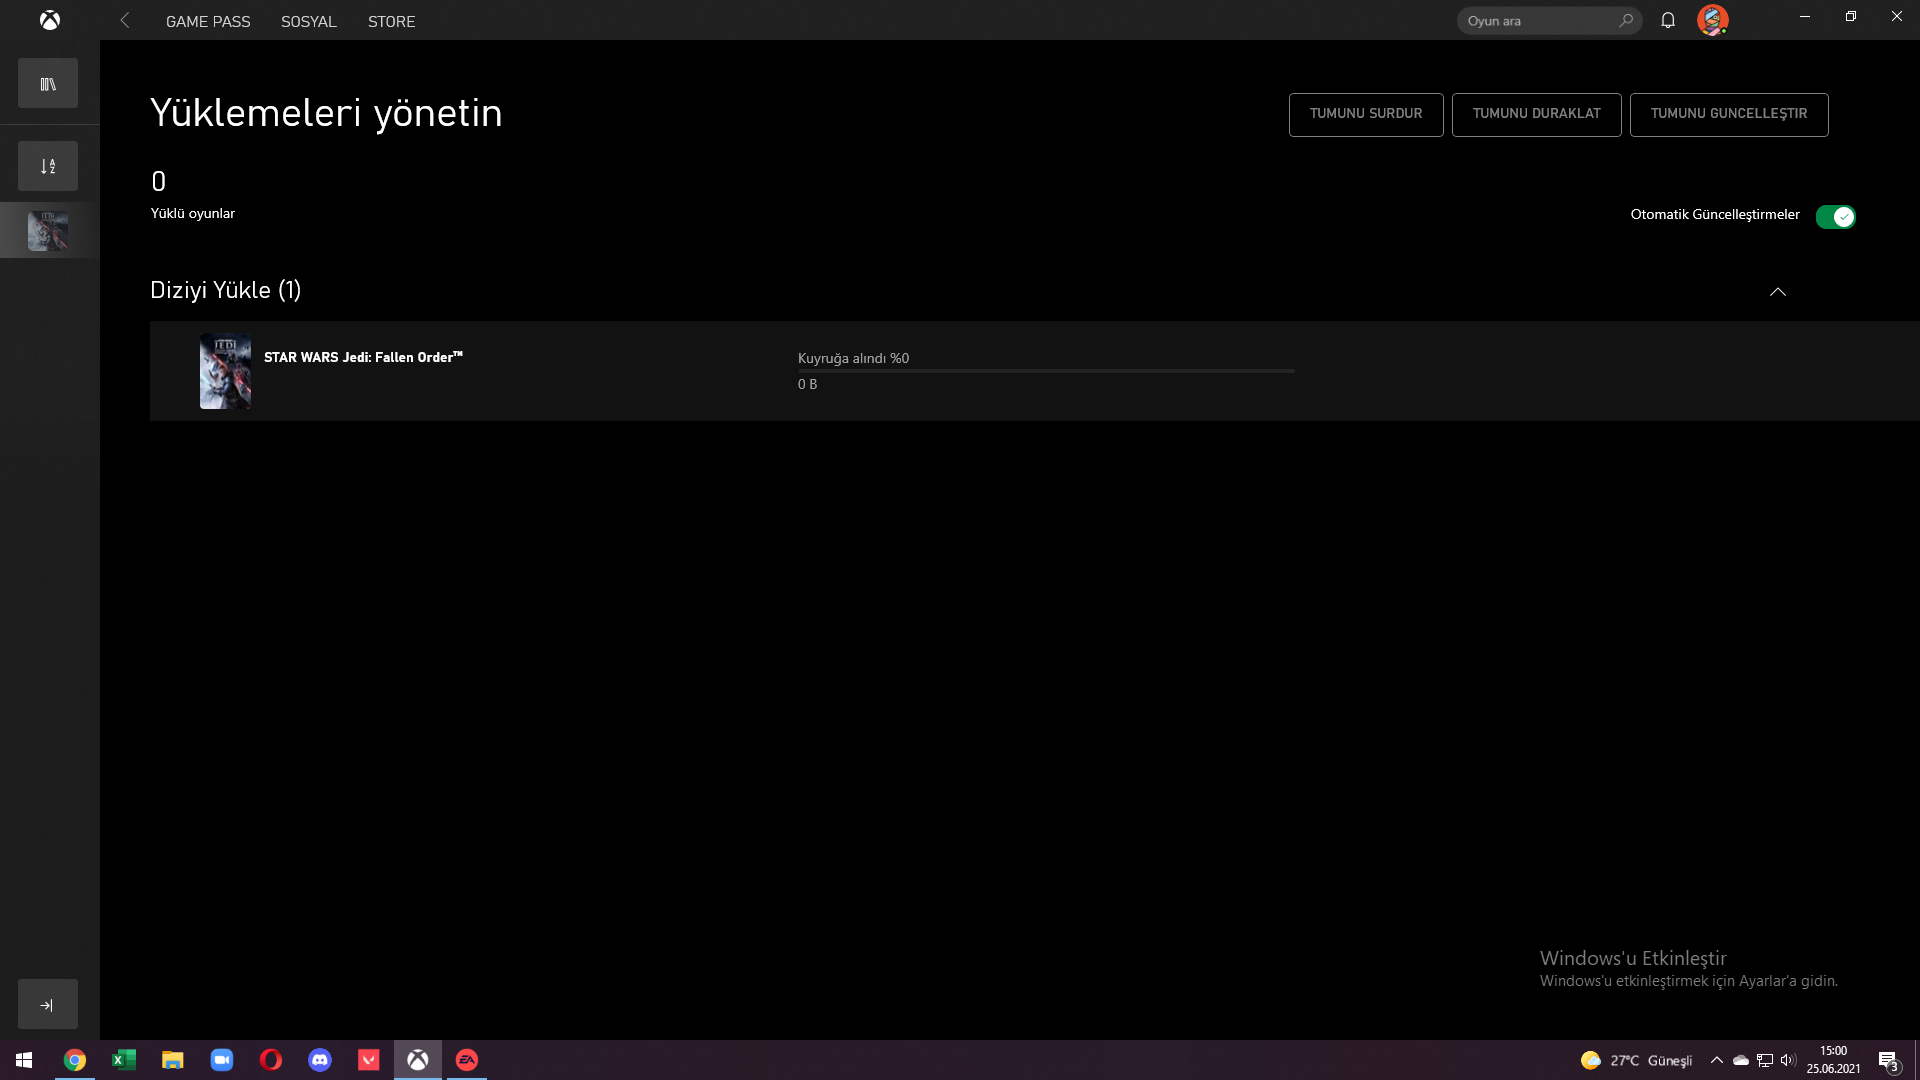Open Discord from the taskbar

pos(319,1060)
